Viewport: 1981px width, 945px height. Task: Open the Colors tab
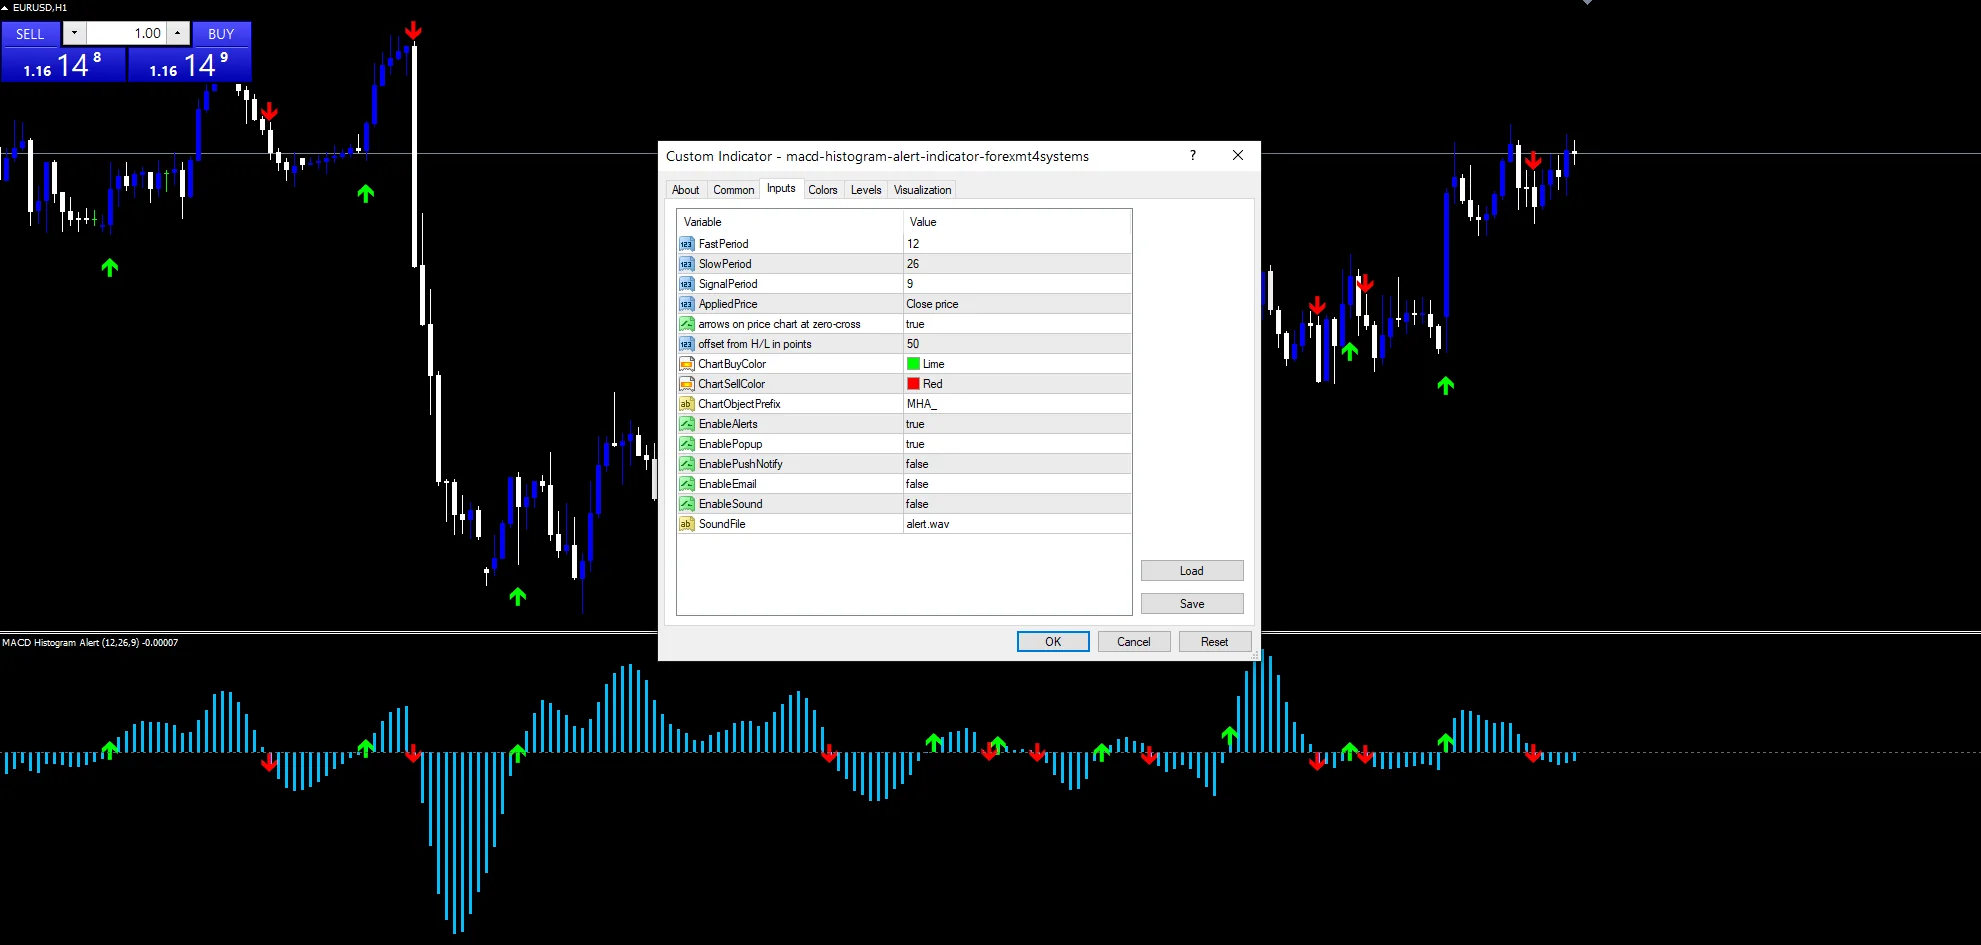pos(823,190)
